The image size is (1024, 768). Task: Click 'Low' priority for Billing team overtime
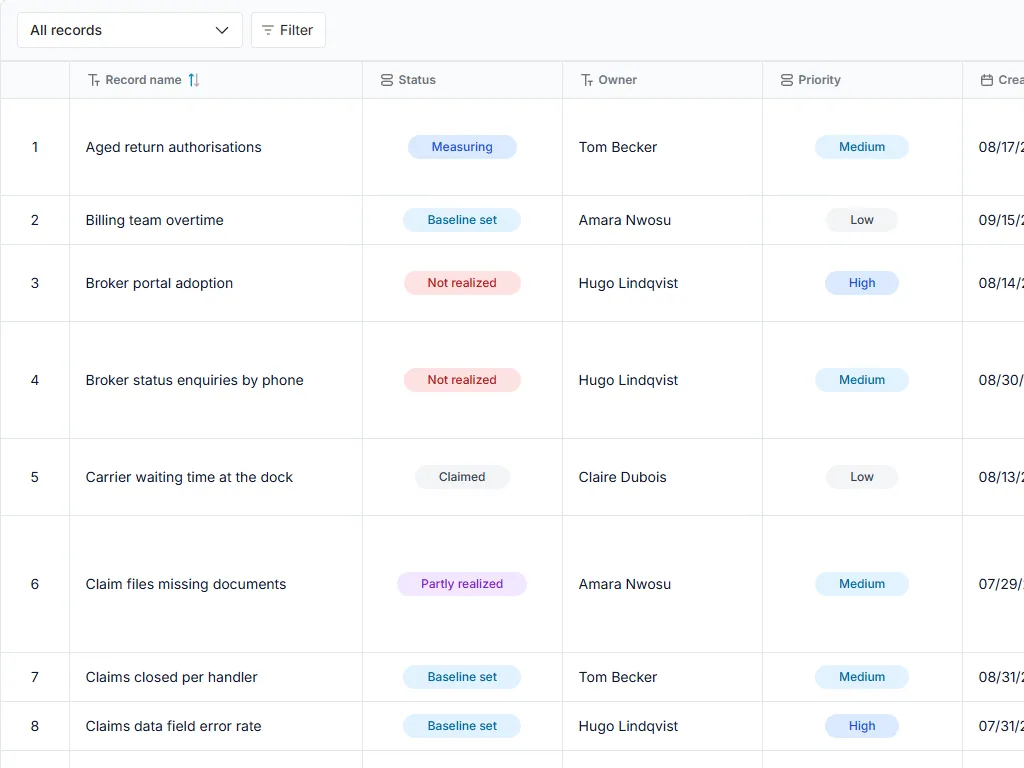(862, 220)
